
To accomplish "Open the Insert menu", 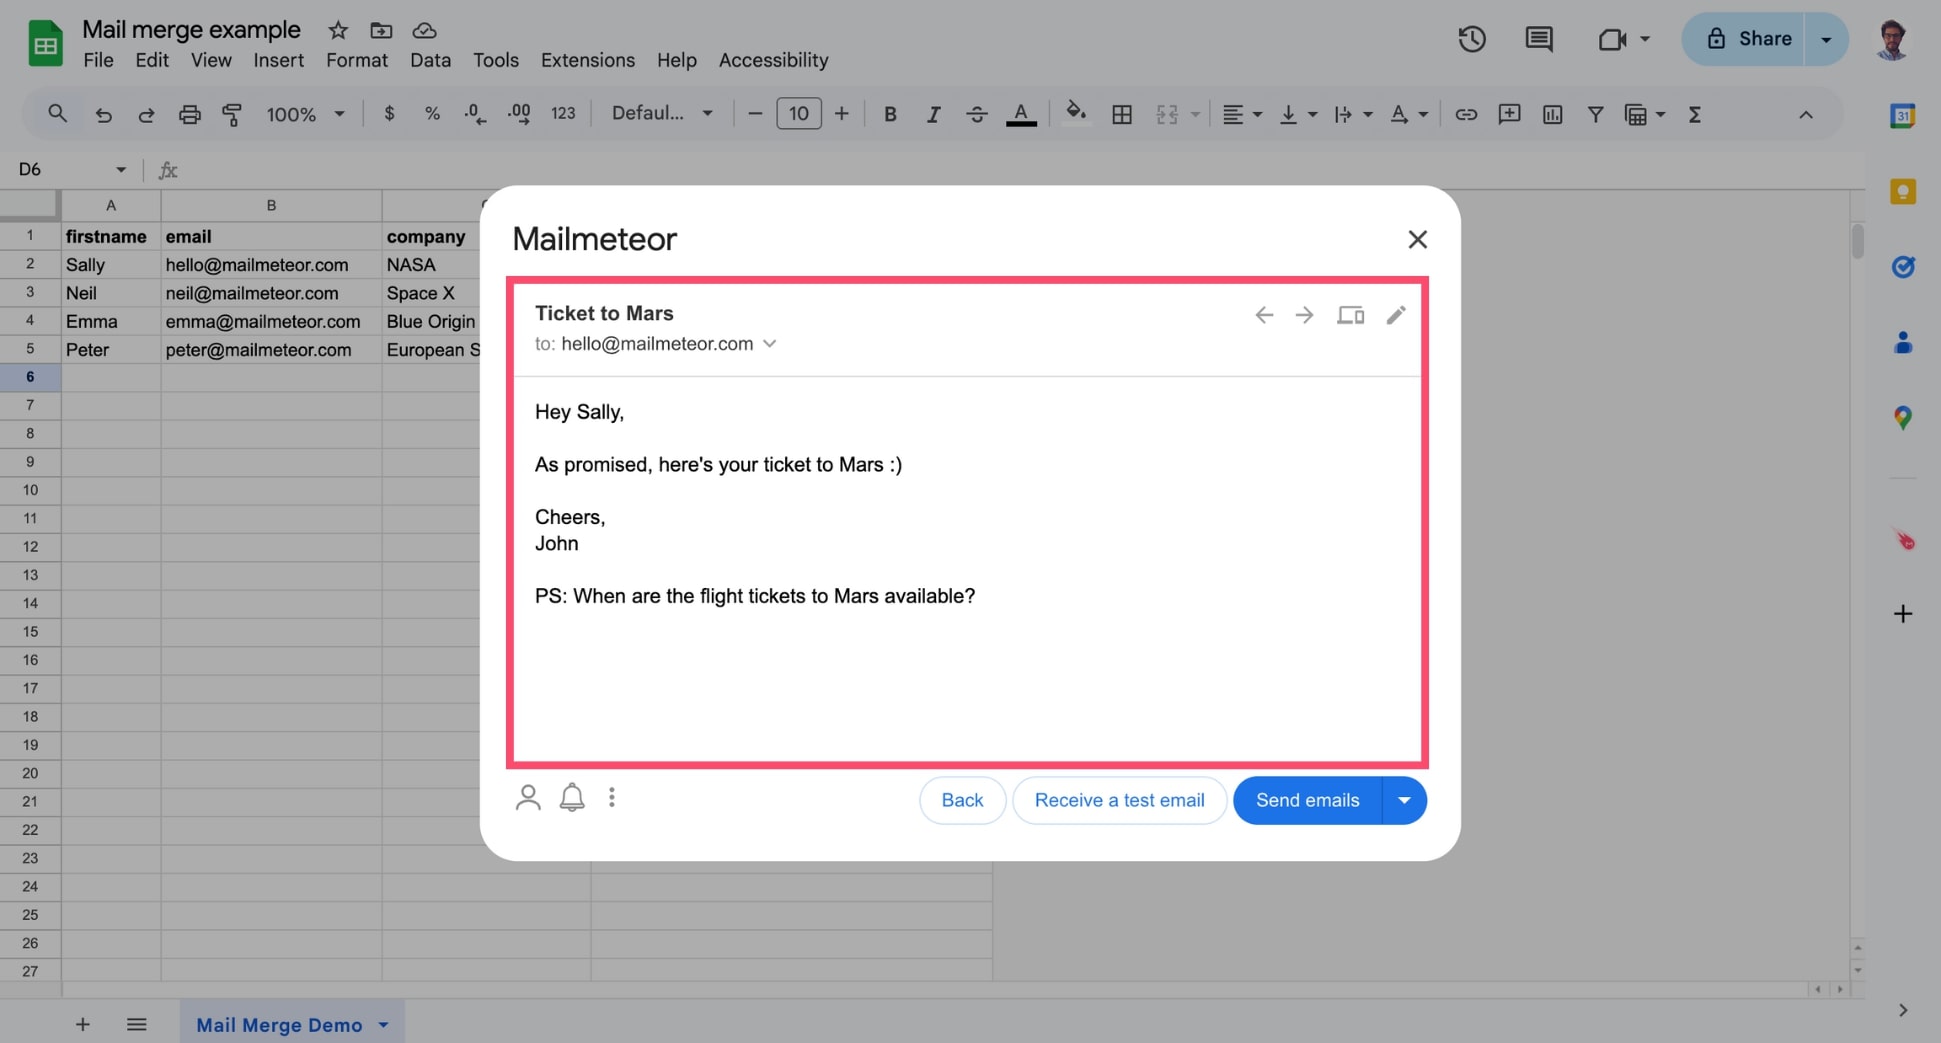I will click(278, 60).
